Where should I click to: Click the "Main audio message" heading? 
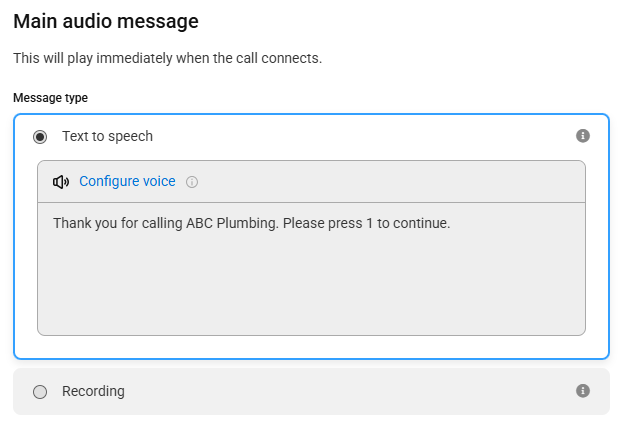pyautogui.click(x=106, y=22)
